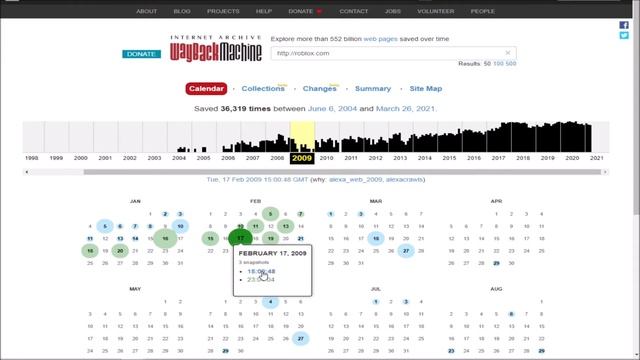
Task: Open JOBS in top navigation
Action: click(x=393, y=11)
